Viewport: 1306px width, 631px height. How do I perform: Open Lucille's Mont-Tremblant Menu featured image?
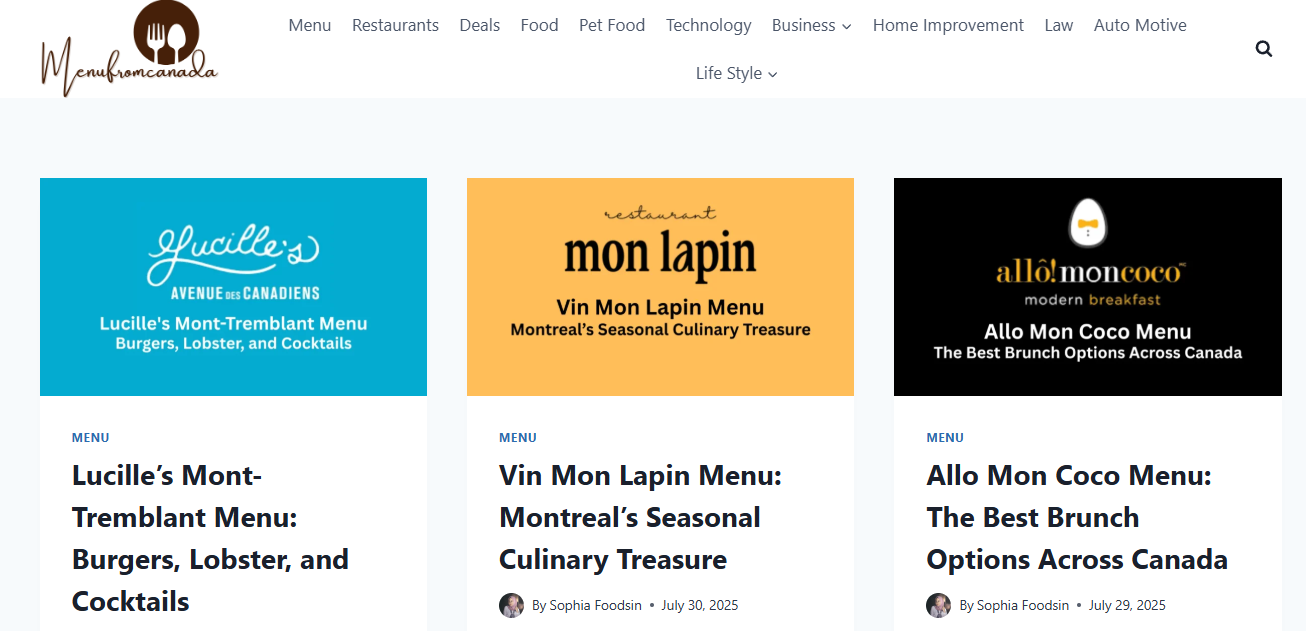pos(233,287)
